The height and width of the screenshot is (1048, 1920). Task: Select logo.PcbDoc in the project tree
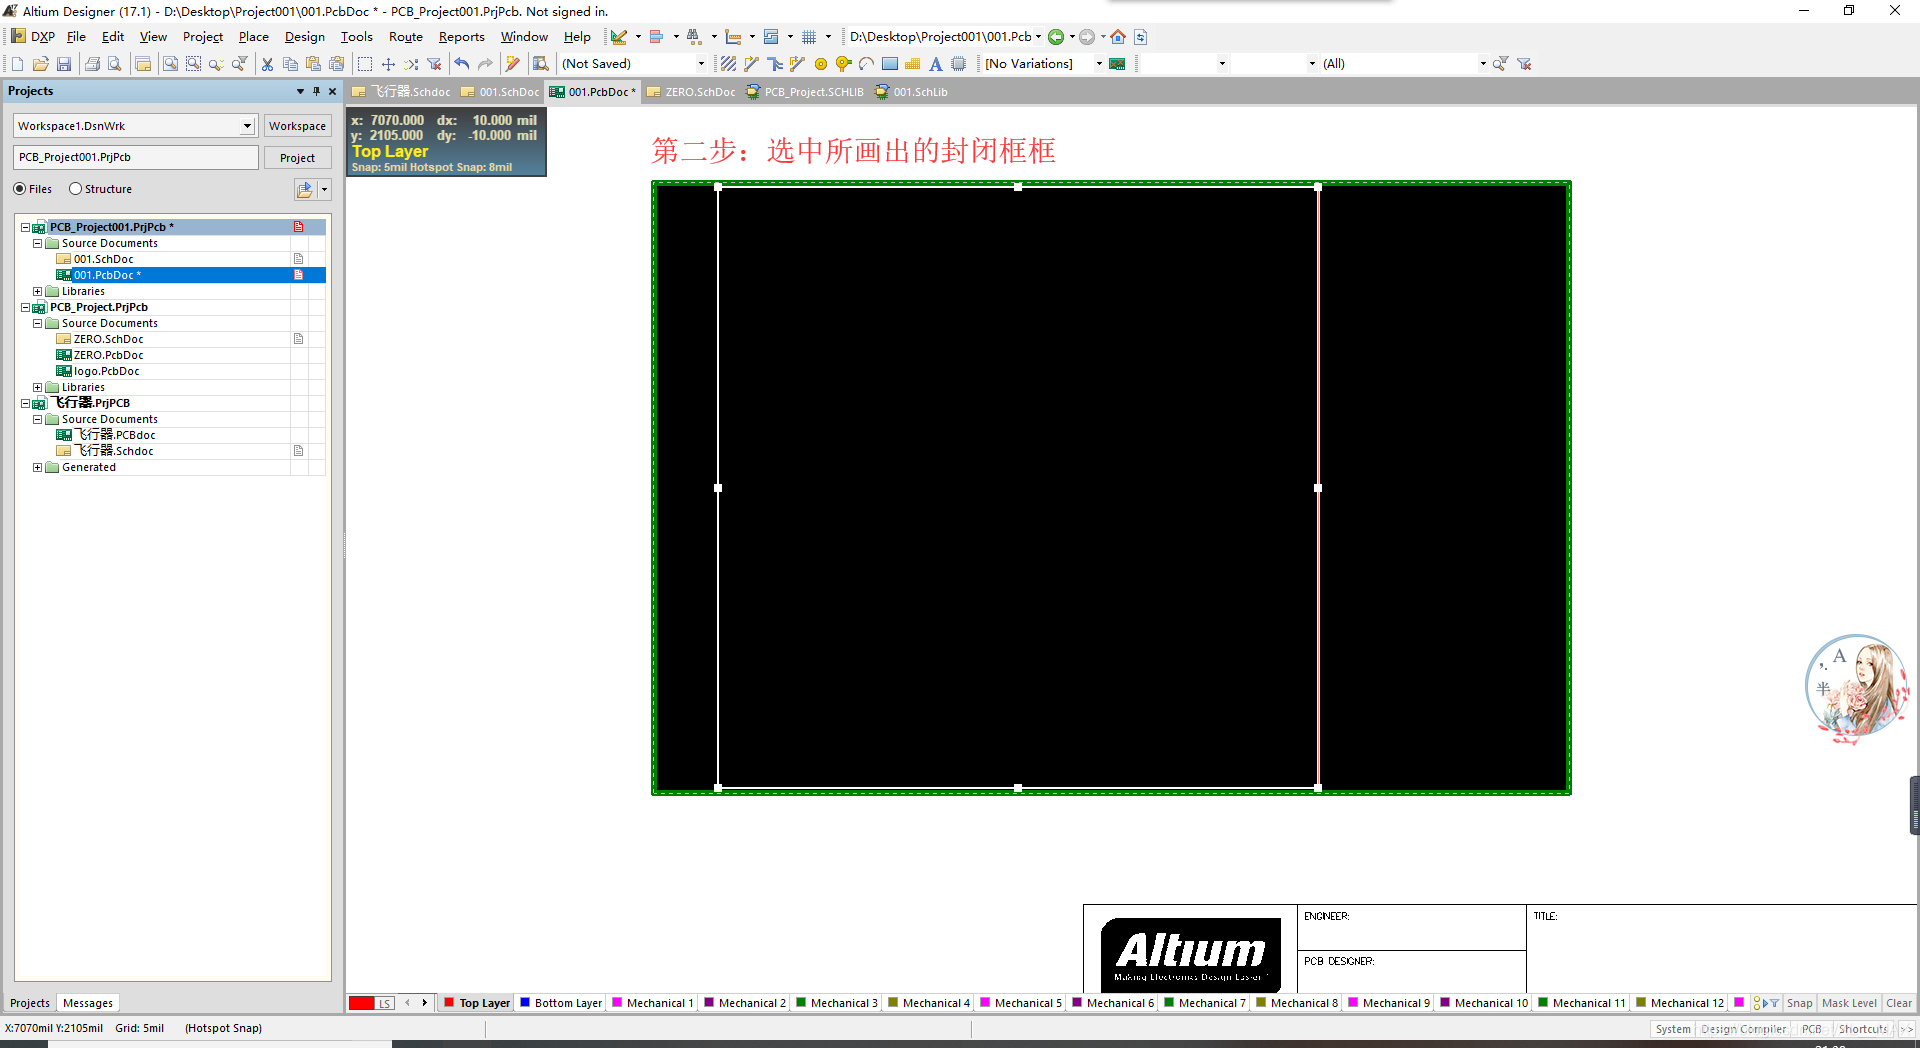[x=106, y=372]
